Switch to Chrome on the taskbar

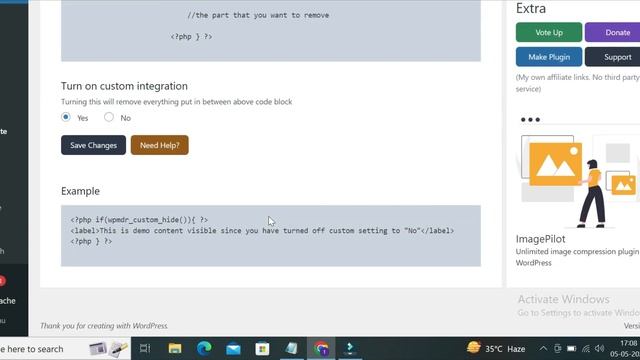(321, 349)
